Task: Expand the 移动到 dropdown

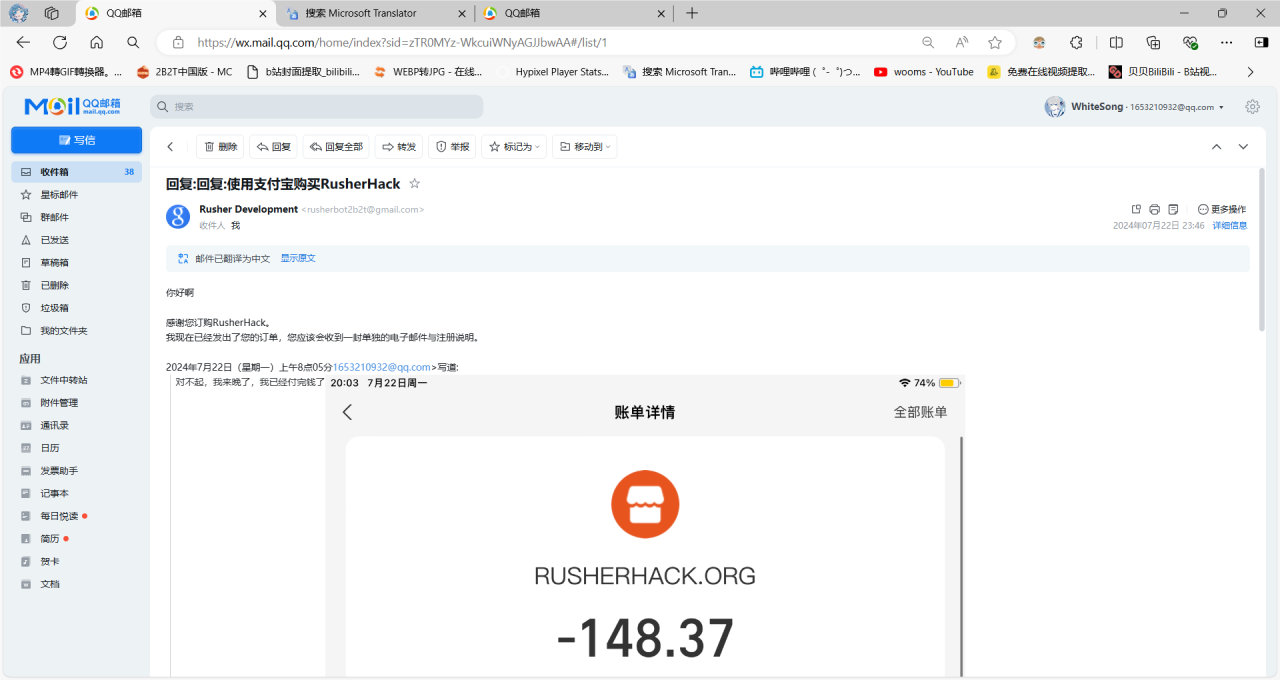Action: [584, 147]
